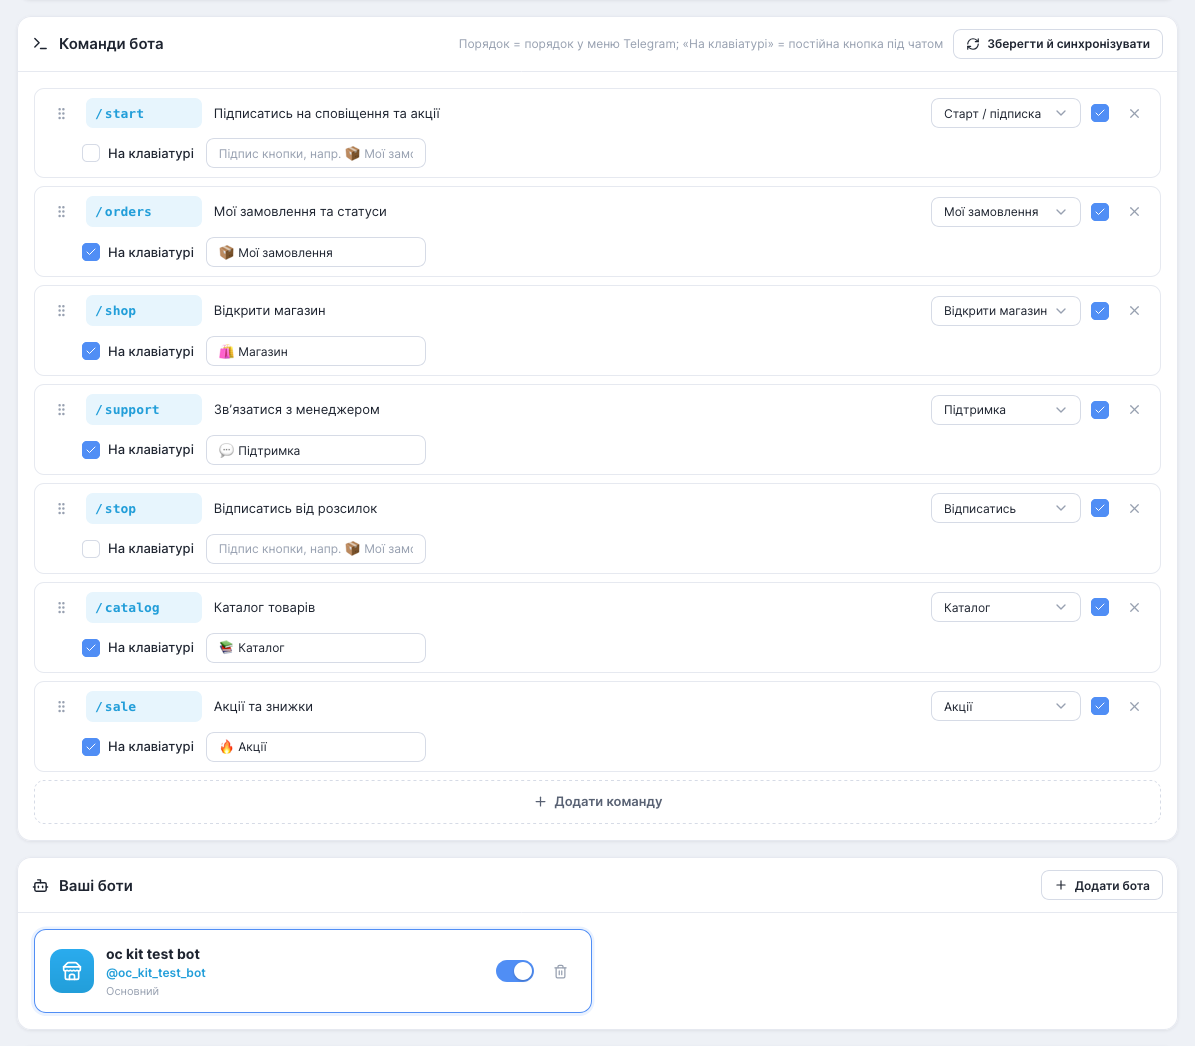Disable the /sale command enabled checkbox
1195x1046 pixels.
pos(1100,707)
